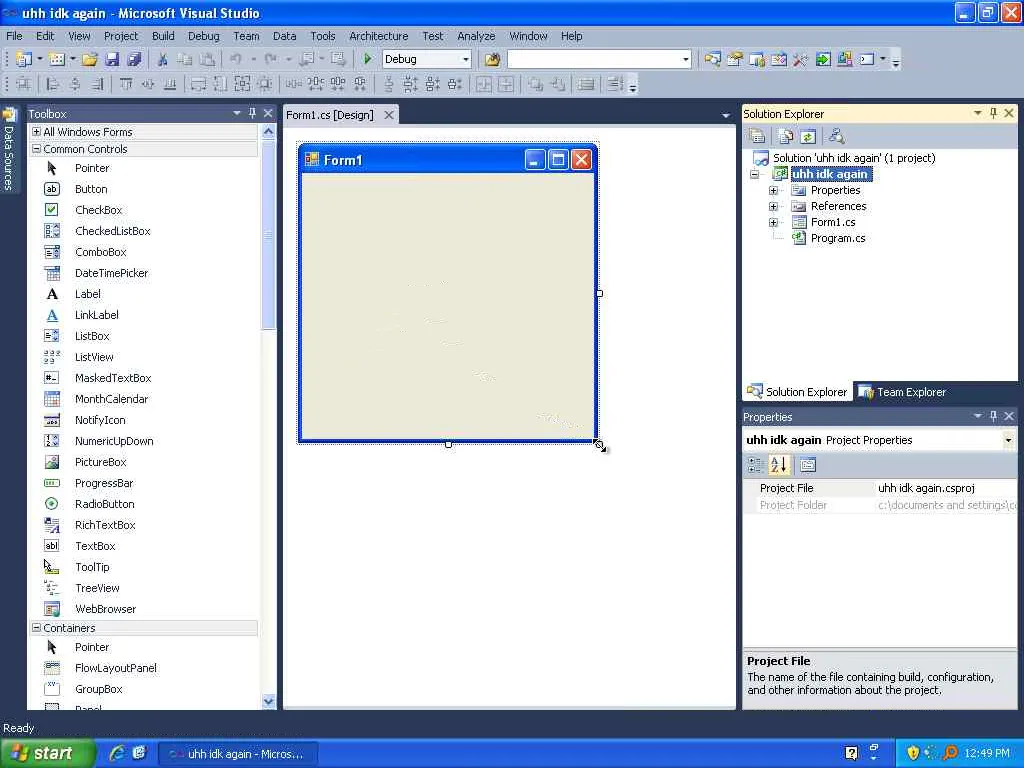Select the Form1.cs [Design] tab
The image size is (1024, 768).
(330, 115)
